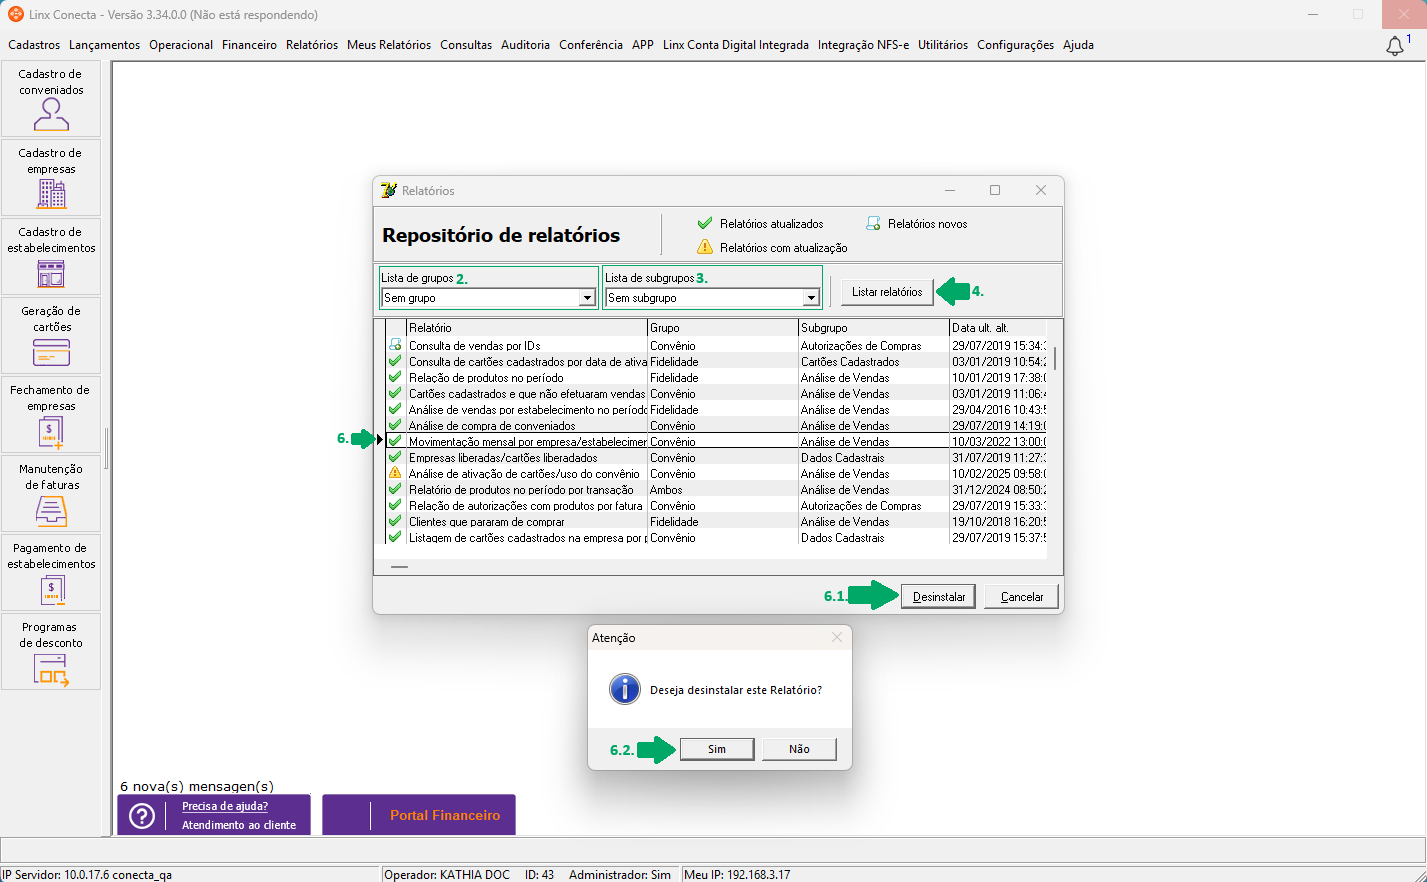Open Cadastro de conveniados from the sidebar

[x=51, y=99]
